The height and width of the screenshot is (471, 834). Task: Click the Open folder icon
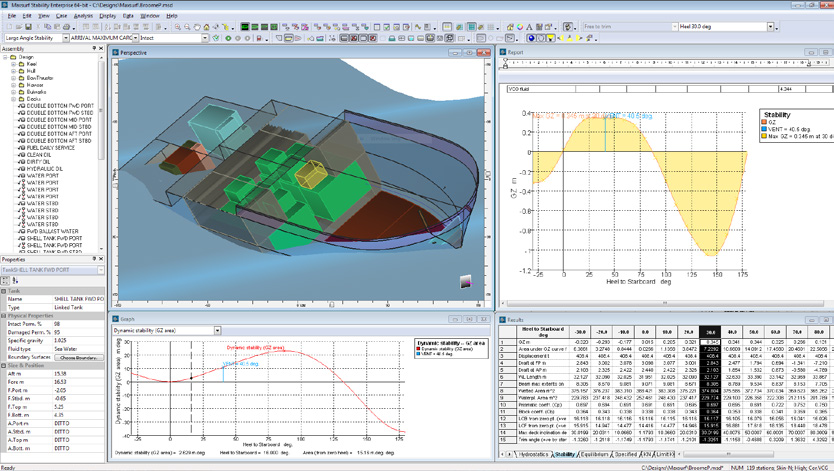click(19, 27)
